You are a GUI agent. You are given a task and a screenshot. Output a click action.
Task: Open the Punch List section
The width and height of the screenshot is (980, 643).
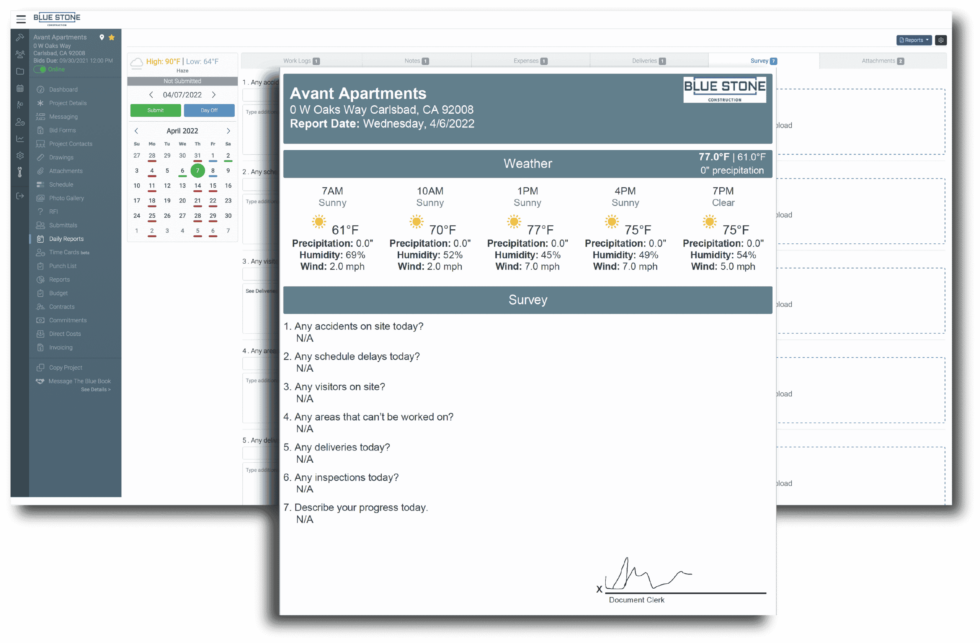tap(67, 266)
